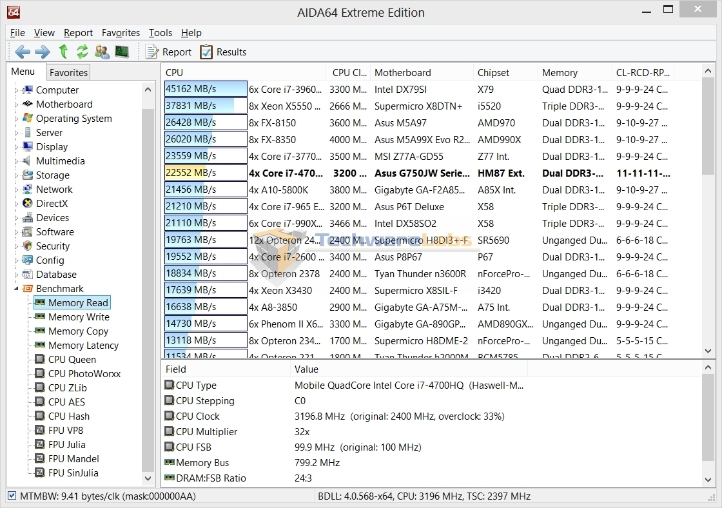Open the File menu

pos(17,33)
